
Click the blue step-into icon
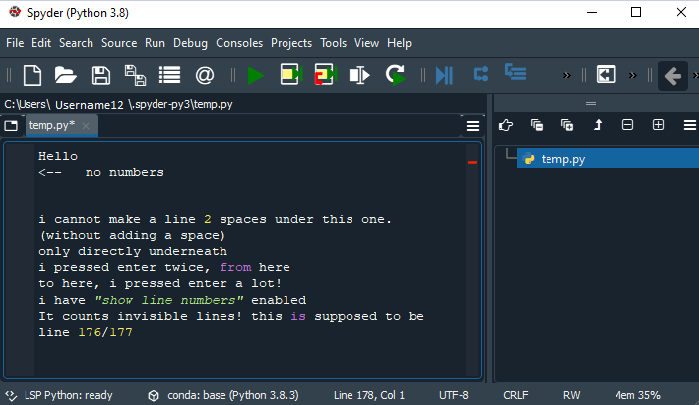tap(515, 72)
